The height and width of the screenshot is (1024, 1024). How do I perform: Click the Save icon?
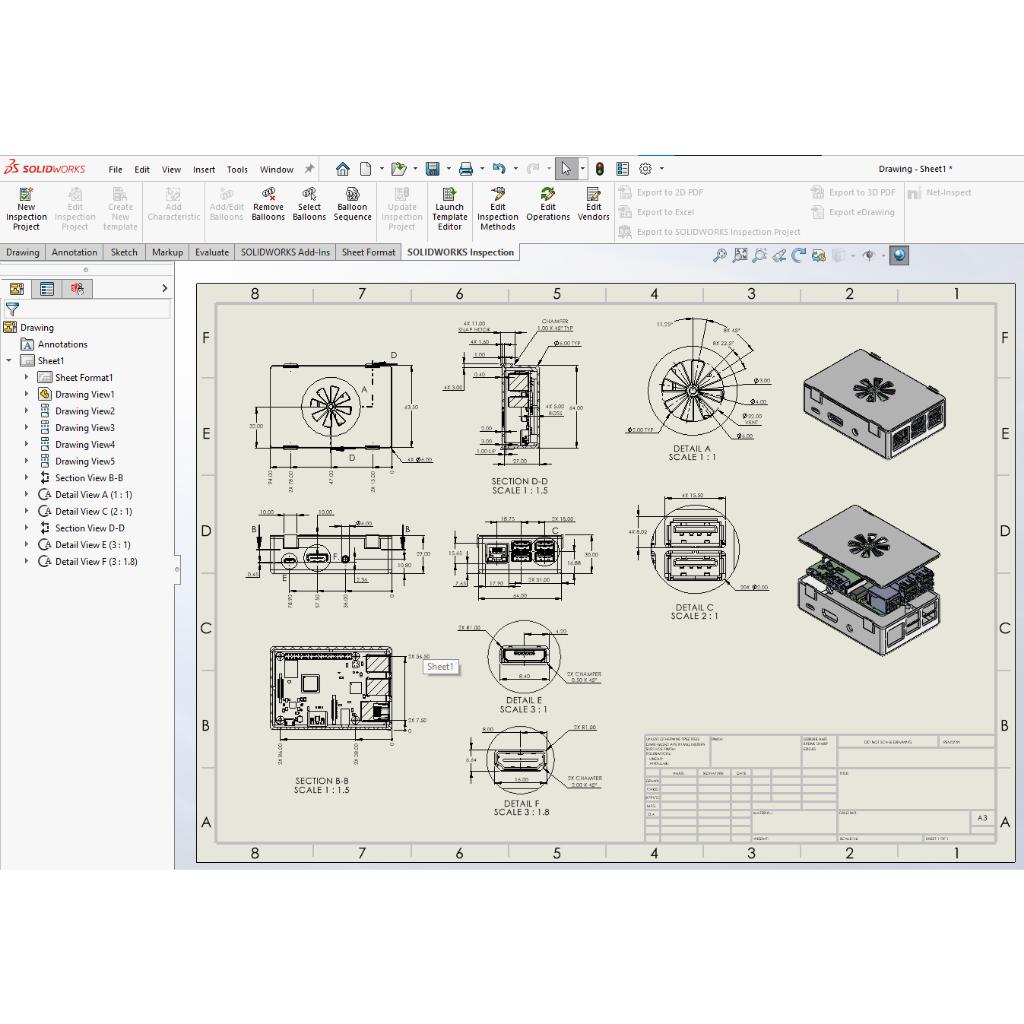(x=432, y=169)
